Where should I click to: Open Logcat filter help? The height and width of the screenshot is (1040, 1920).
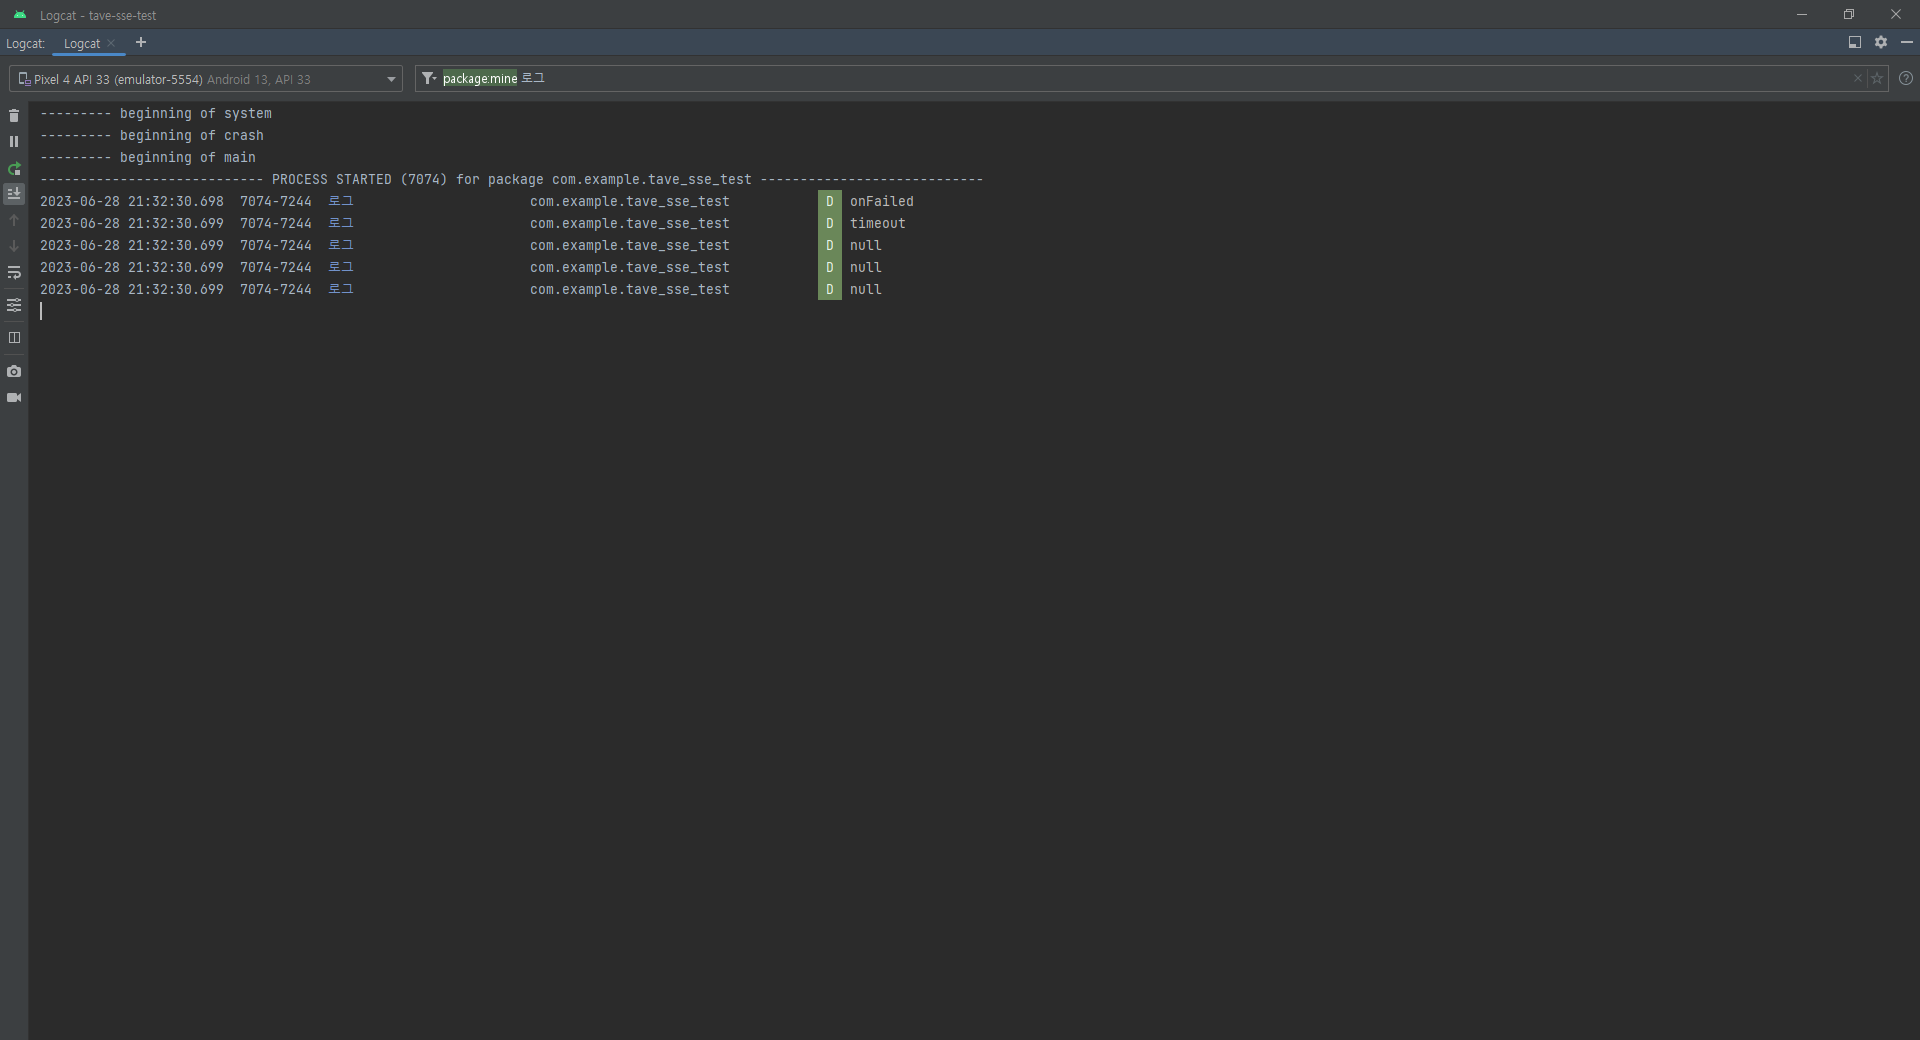pos(1907,79)
